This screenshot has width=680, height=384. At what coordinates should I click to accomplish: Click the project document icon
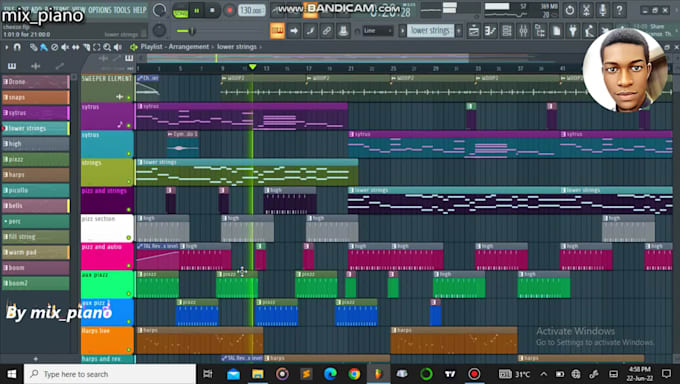tap(556, 31)
